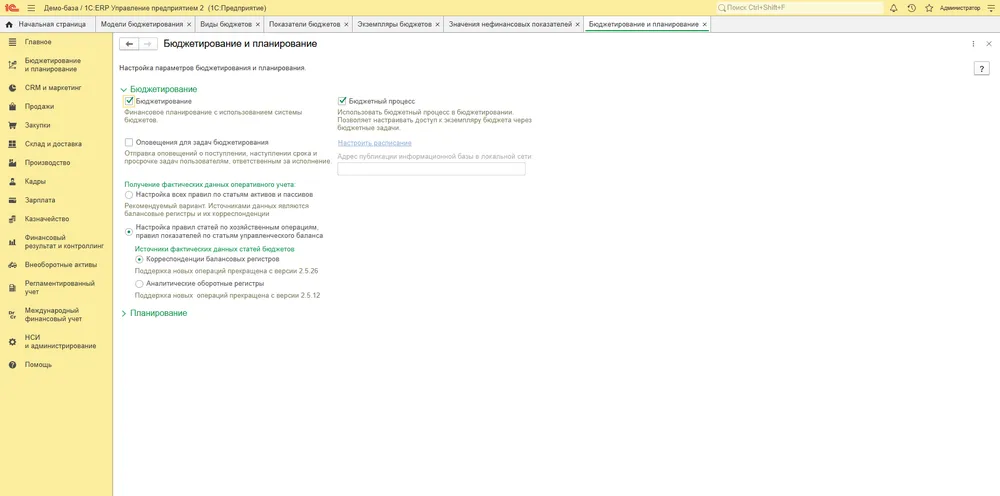Image resolution: width=1000 pixels, height=496 pixels.
Task: Enable Оповещения для задач бюджетирования checkbox
Action: (x=129, y=142)
